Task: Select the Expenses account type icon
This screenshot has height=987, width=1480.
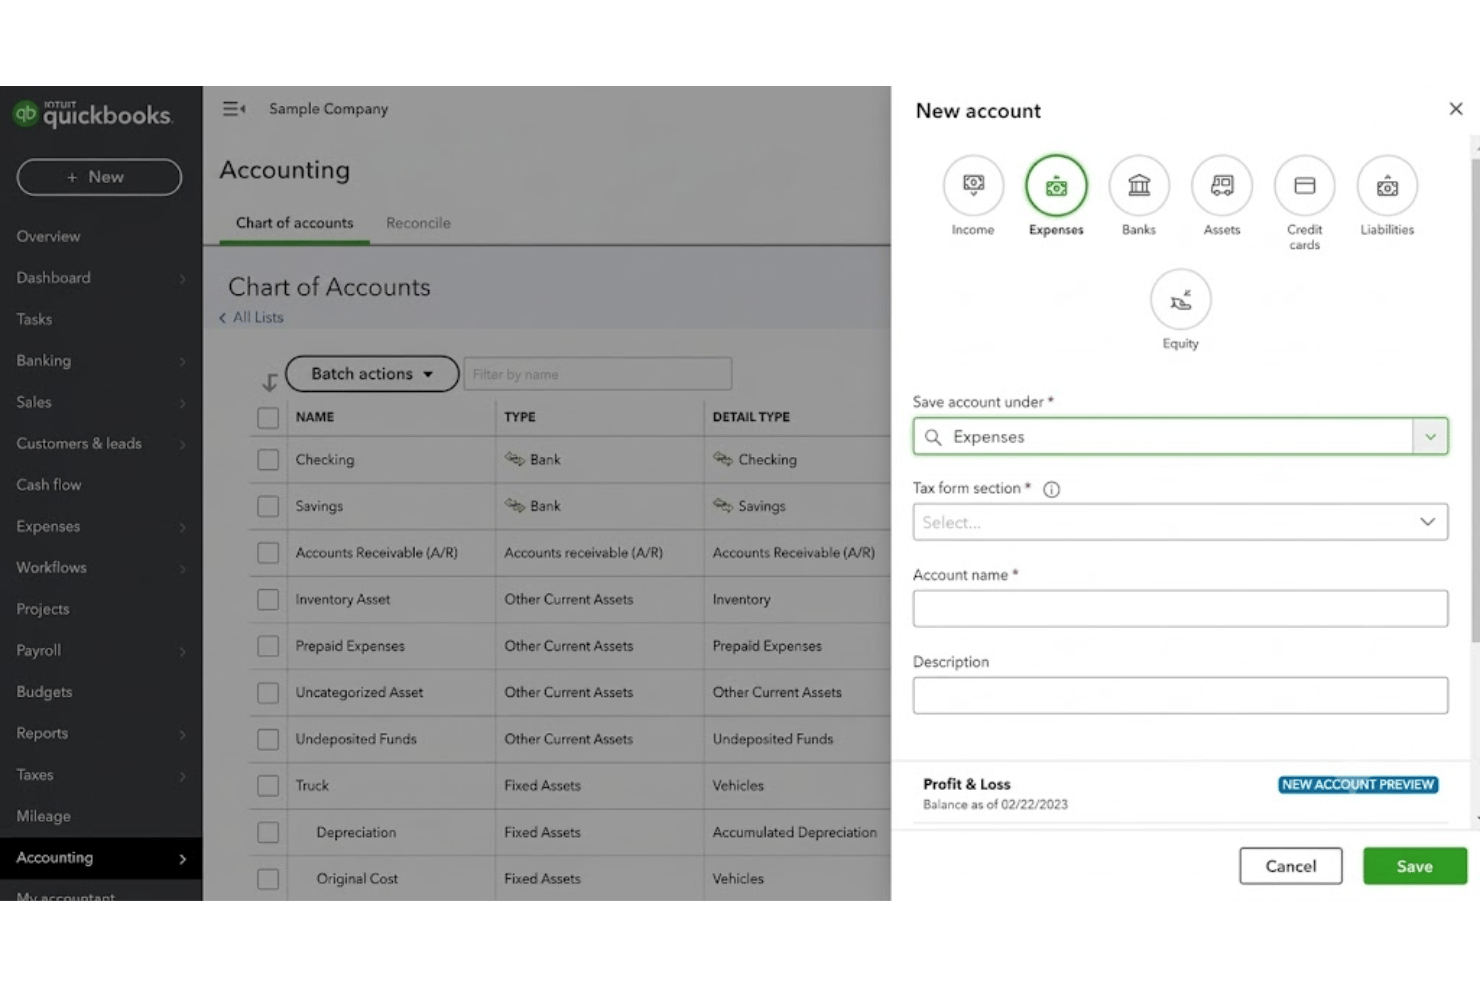Action: click(x=1056, y=186)
